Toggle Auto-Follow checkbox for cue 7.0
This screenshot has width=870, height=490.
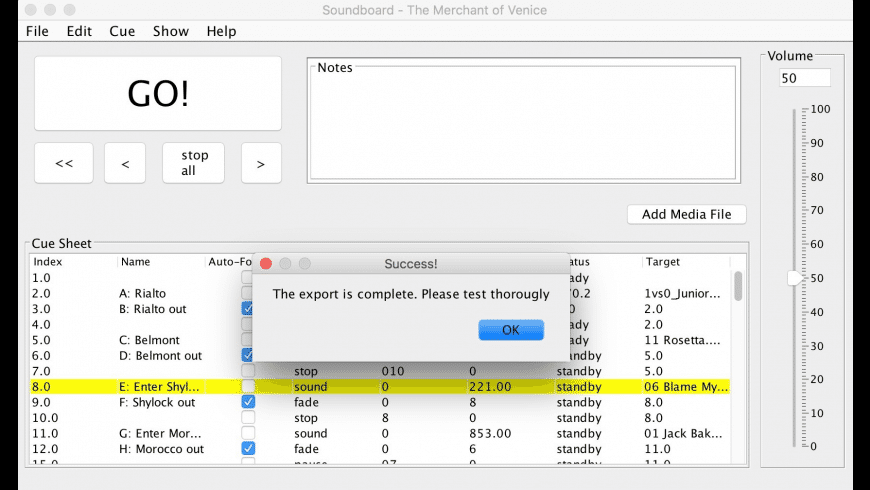coord(248,371)
